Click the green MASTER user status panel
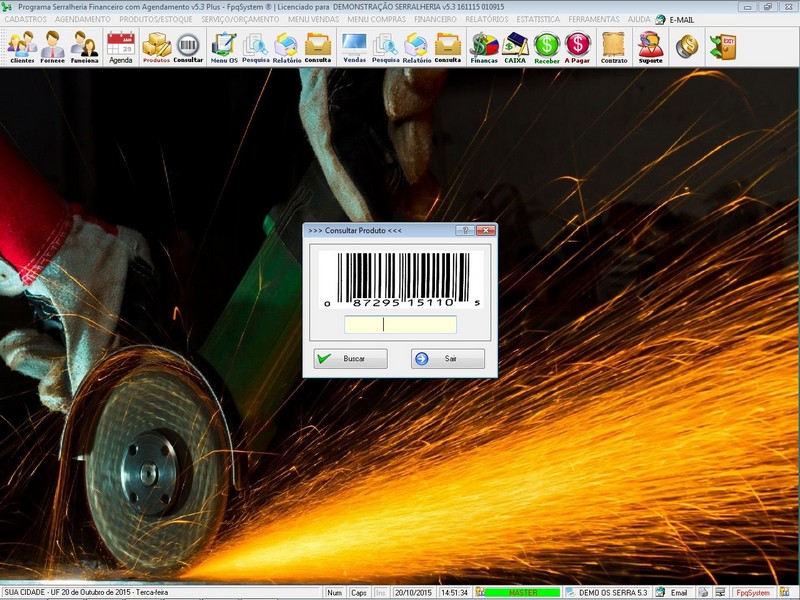The width and height of the screenshot is (800, 600). point(522,592)
